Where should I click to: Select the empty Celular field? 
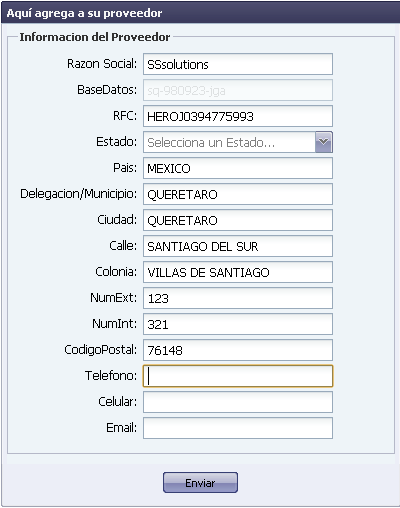238,402
